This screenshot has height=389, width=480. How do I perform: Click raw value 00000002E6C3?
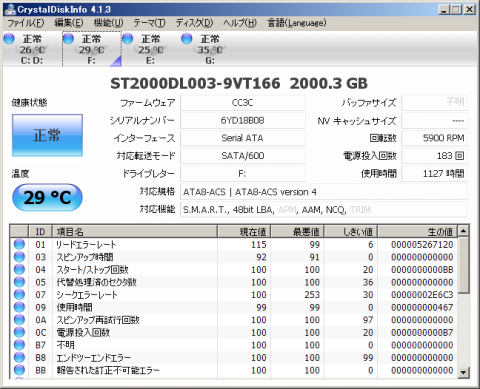tap(422, 295)
